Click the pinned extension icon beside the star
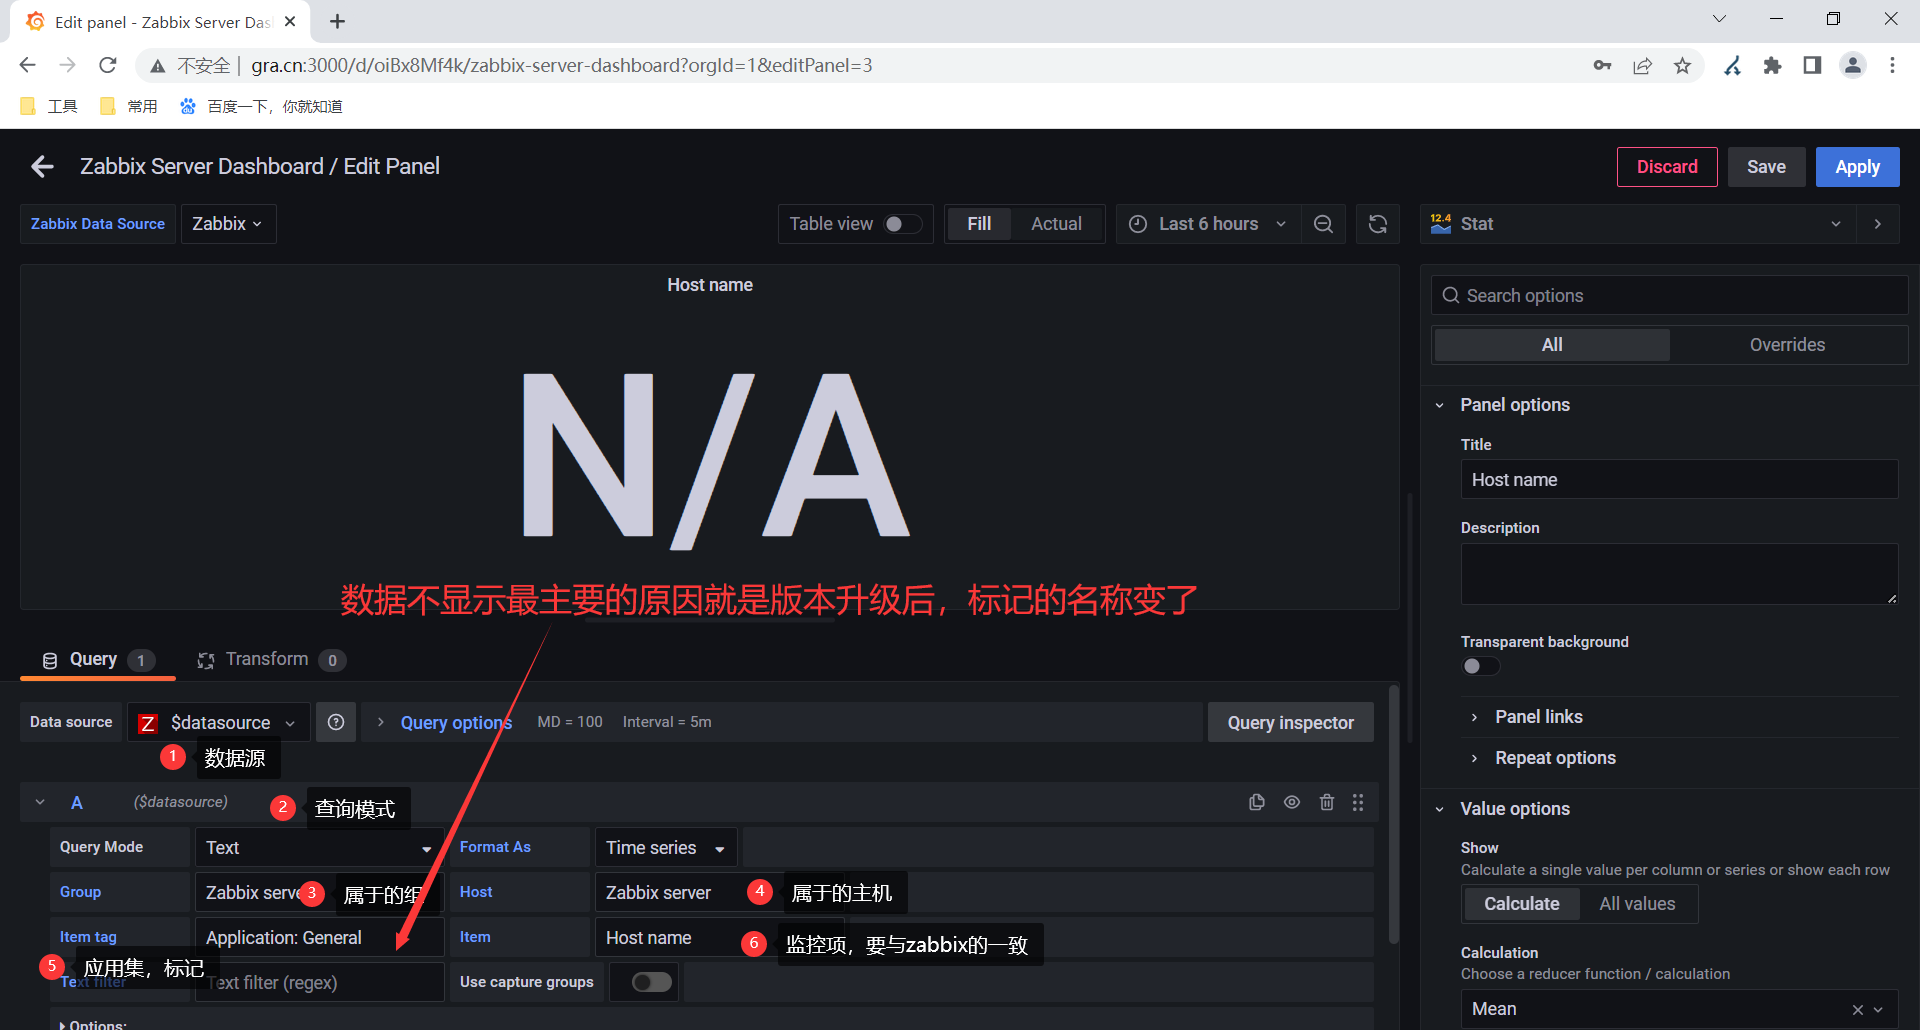 point(1733,65)
